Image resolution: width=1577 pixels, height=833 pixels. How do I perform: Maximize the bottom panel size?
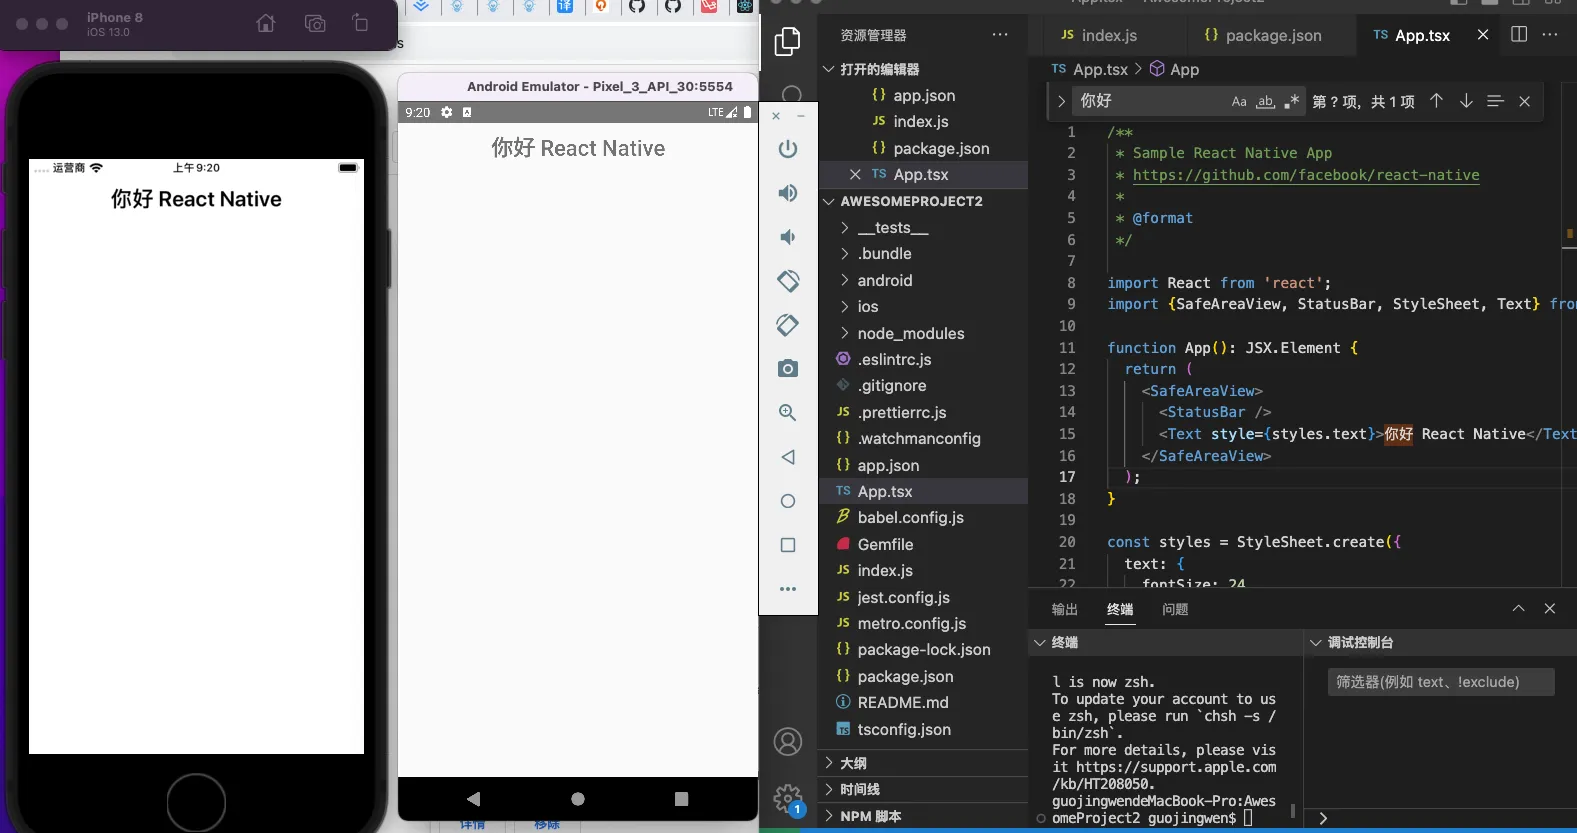(1518, 609)
